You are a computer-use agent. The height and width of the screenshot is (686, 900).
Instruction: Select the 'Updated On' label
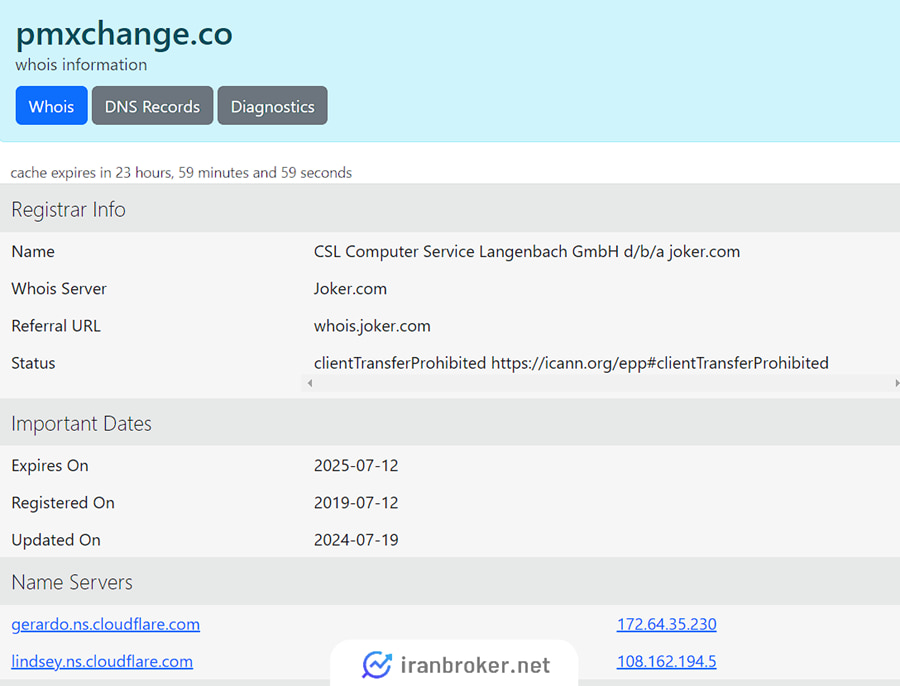(56, 540)
